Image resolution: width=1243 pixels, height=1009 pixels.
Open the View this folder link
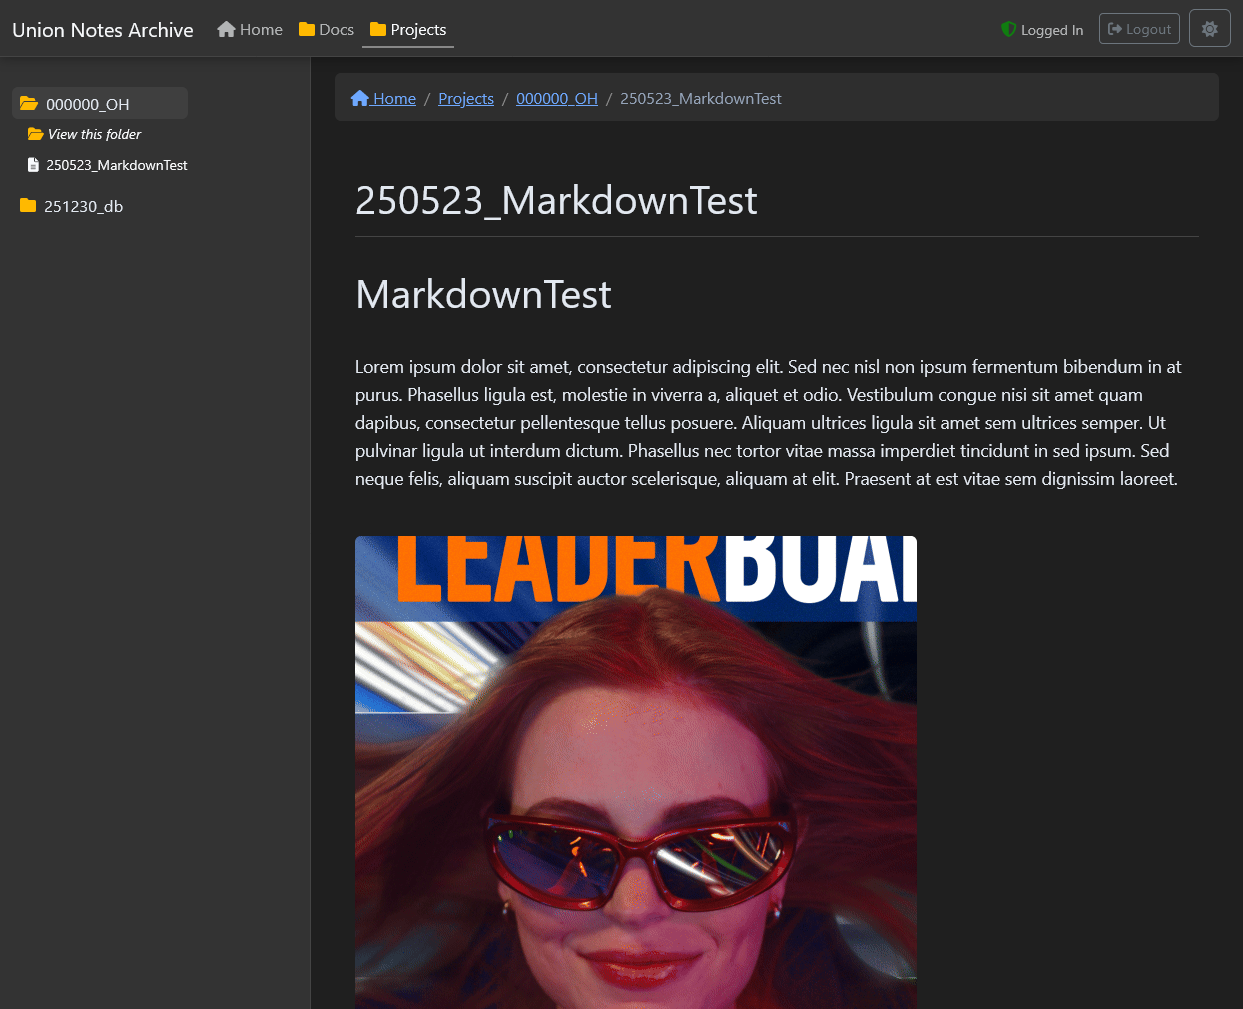[x=94, y=134]
